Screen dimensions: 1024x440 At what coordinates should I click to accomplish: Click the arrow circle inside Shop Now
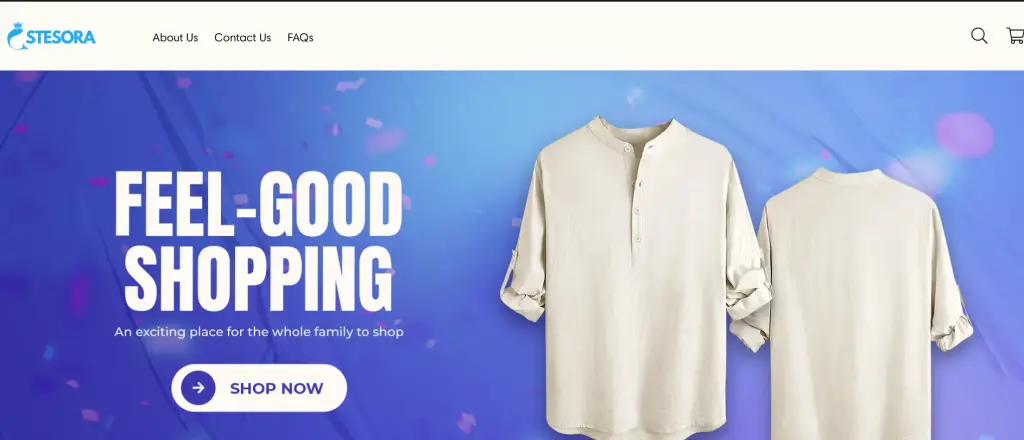tap(198, 388)
